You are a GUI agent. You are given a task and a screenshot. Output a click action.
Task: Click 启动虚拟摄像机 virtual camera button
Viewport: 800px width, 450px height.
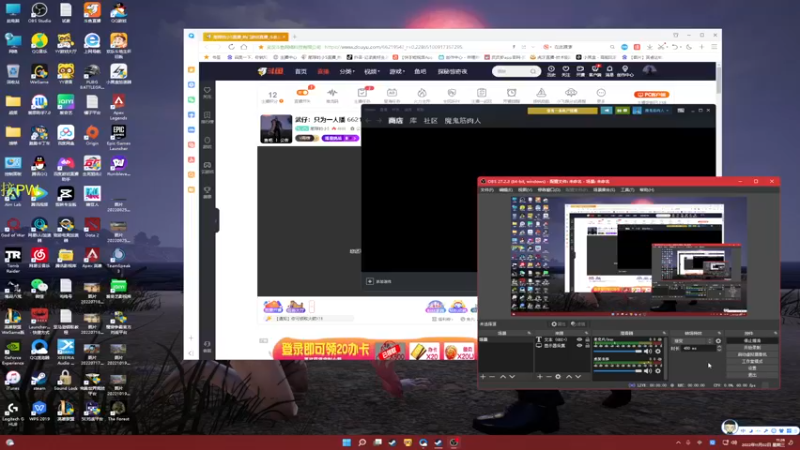click(x=753, y=354)
